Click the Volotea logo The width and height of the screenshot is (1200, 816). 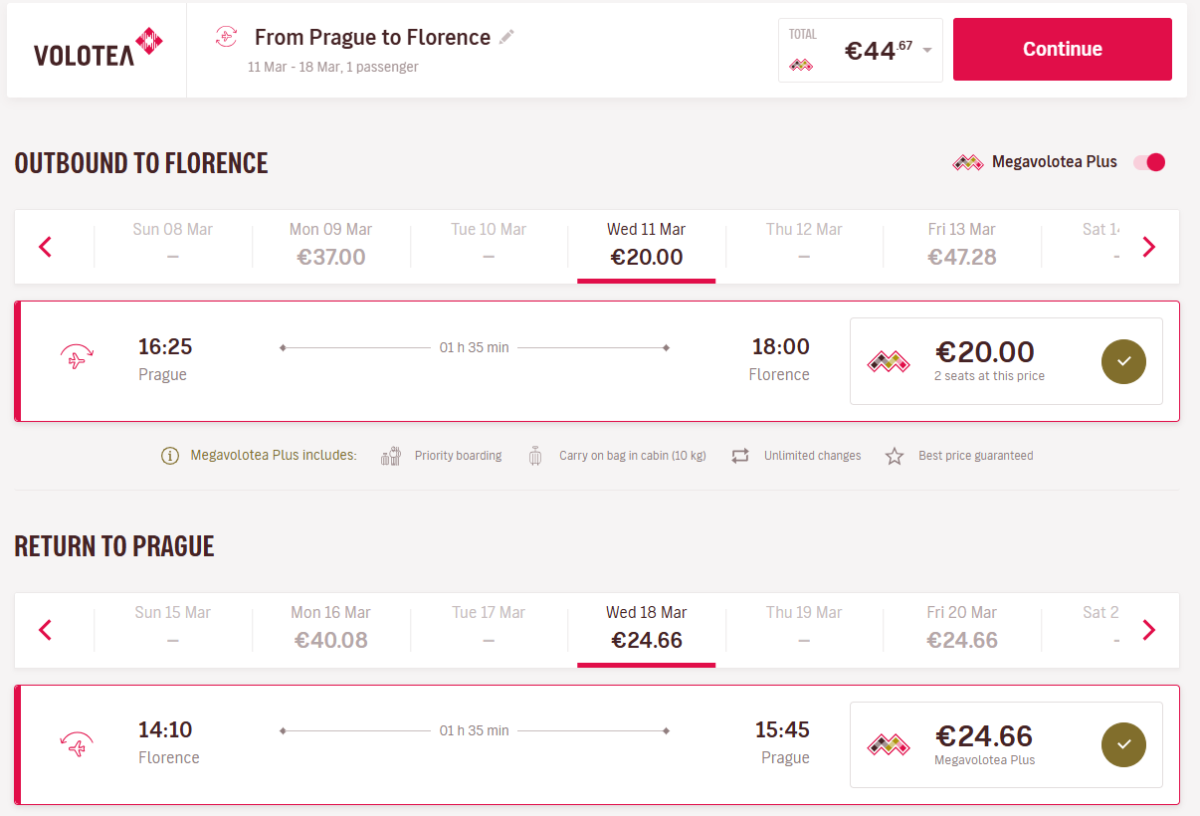click(x=97, y=48)
